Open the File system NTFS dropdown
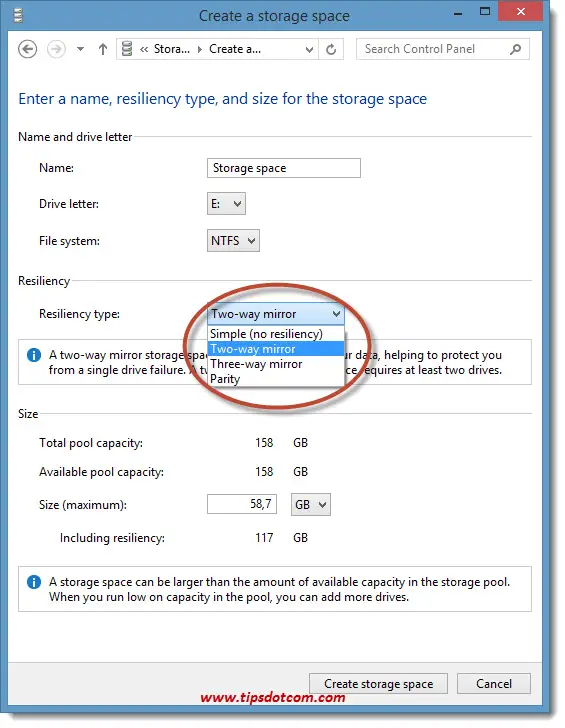This screenshot has width=565, height=728. click(x=233, y=240)
